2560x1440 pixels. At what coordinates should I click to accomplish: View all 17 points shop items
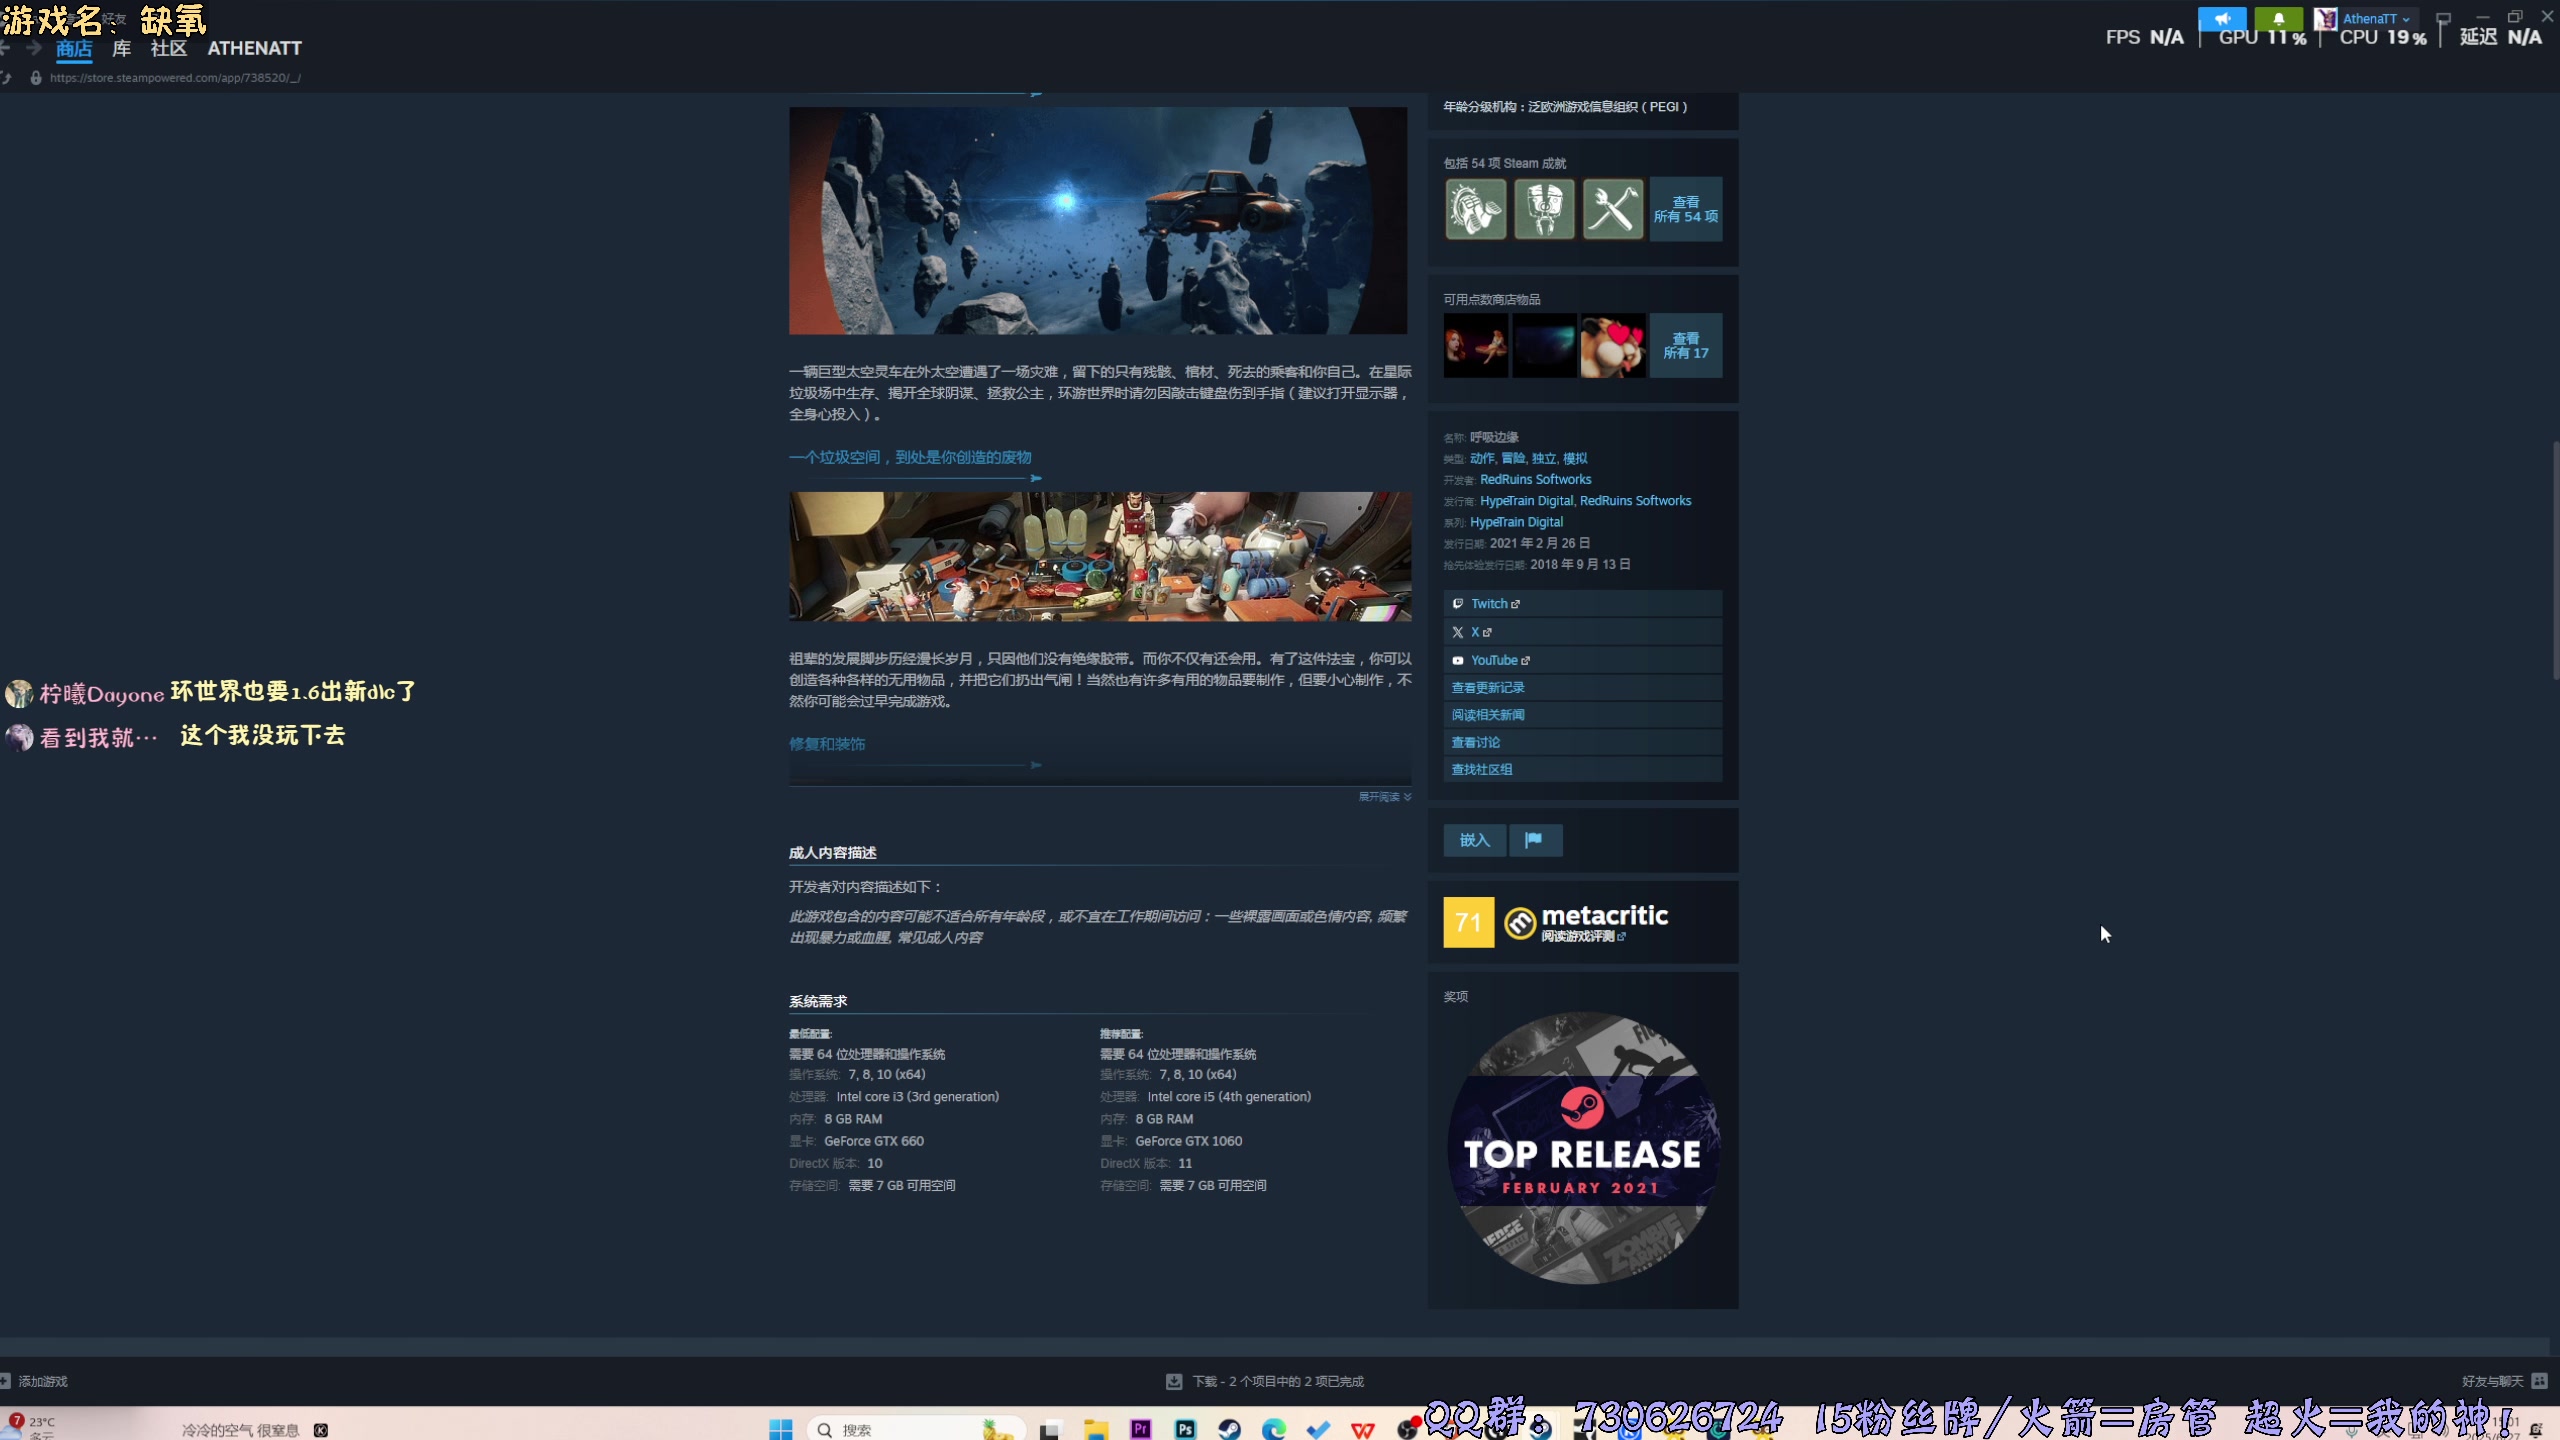coord(1686,346)
